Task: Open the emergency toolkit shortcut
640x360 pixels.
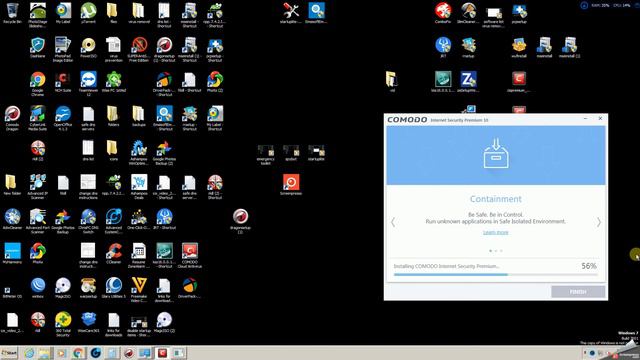Action: coord(265,155)
